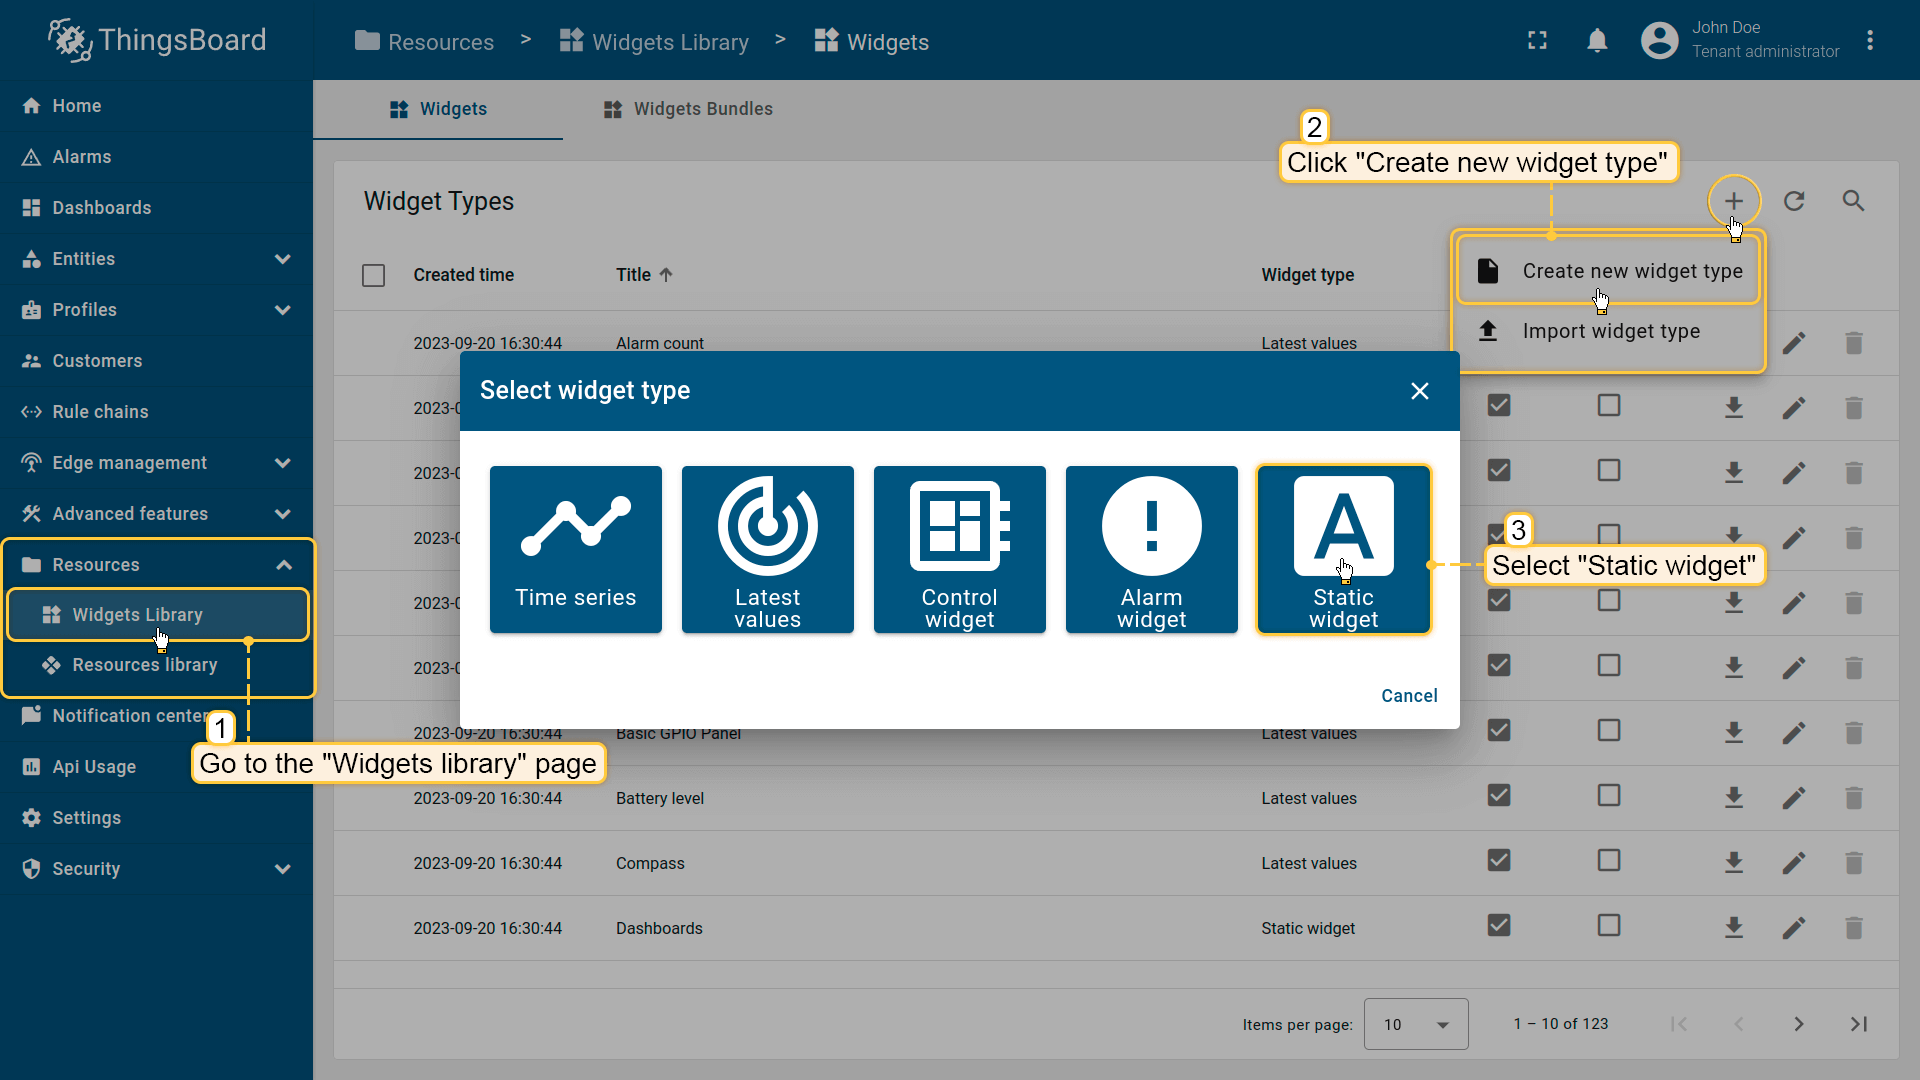The image size is (1920, 1080).
Task: Open the Items per page dropdown
Action: (x=1415, y=1024)
